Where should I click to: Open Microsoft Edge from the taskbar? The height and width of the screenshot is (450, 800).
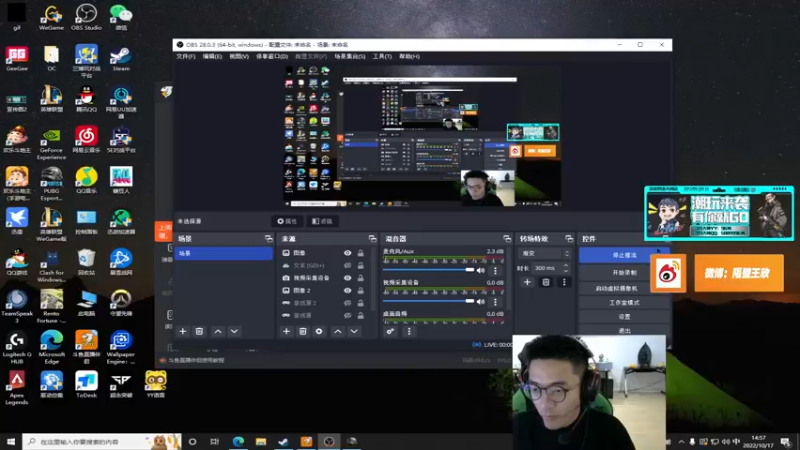coord(238,441)
